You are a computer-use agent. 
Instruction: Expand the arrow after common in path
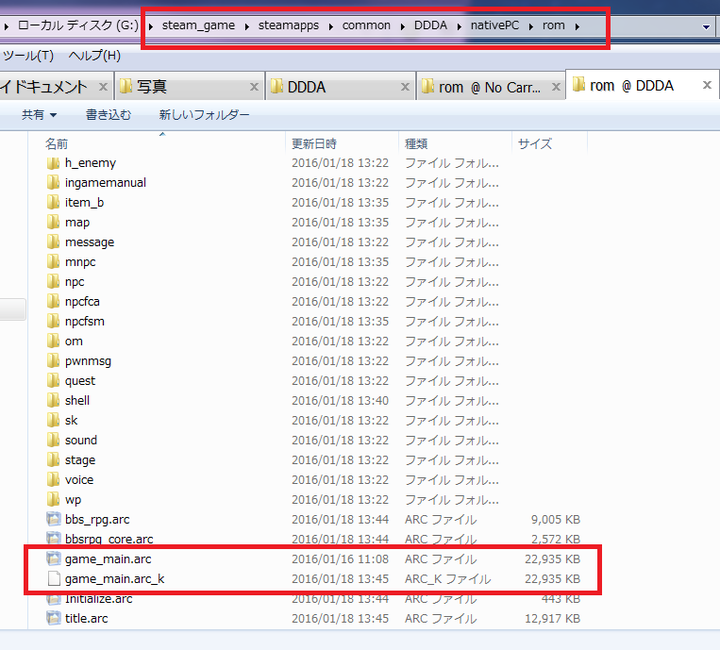[403, 27]
